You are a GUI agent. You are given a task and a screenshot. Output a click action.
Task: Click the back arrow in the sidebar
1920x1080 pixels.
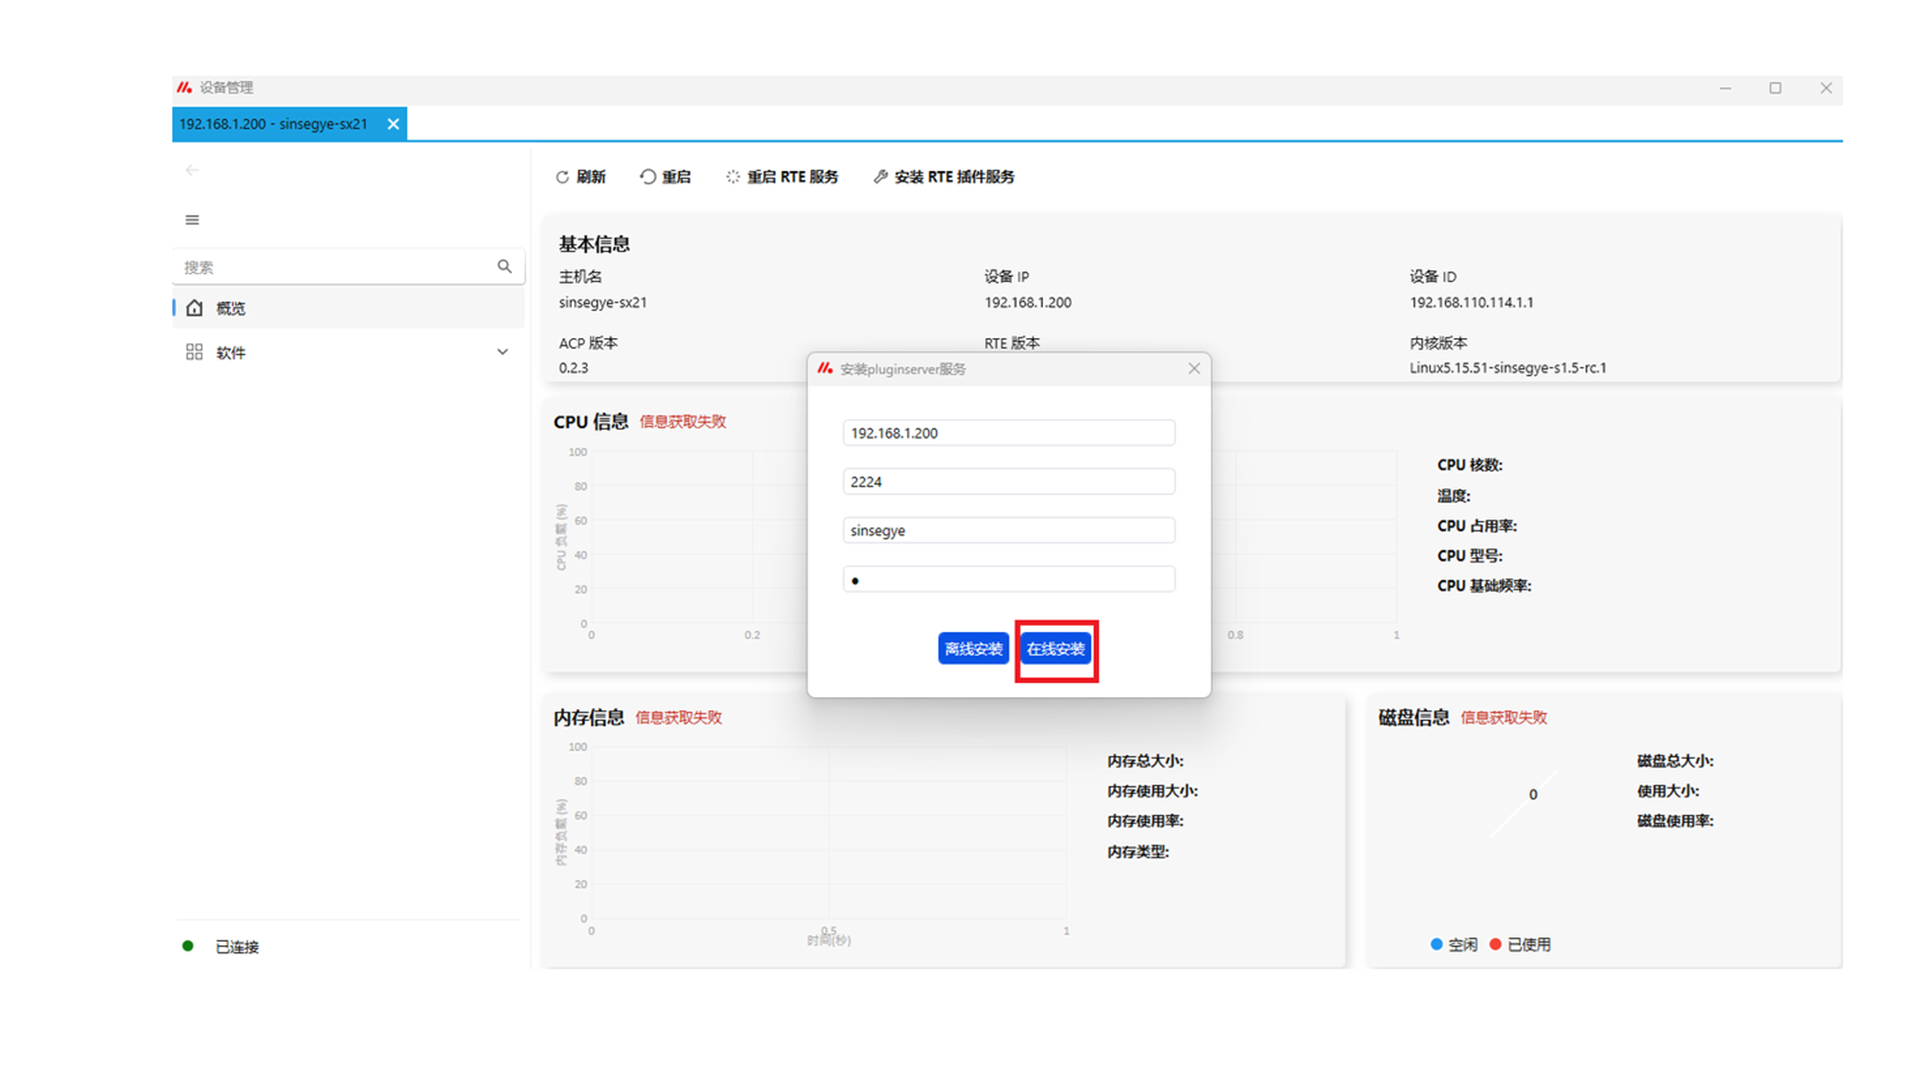pyautogui.click(x=192, y=170)
